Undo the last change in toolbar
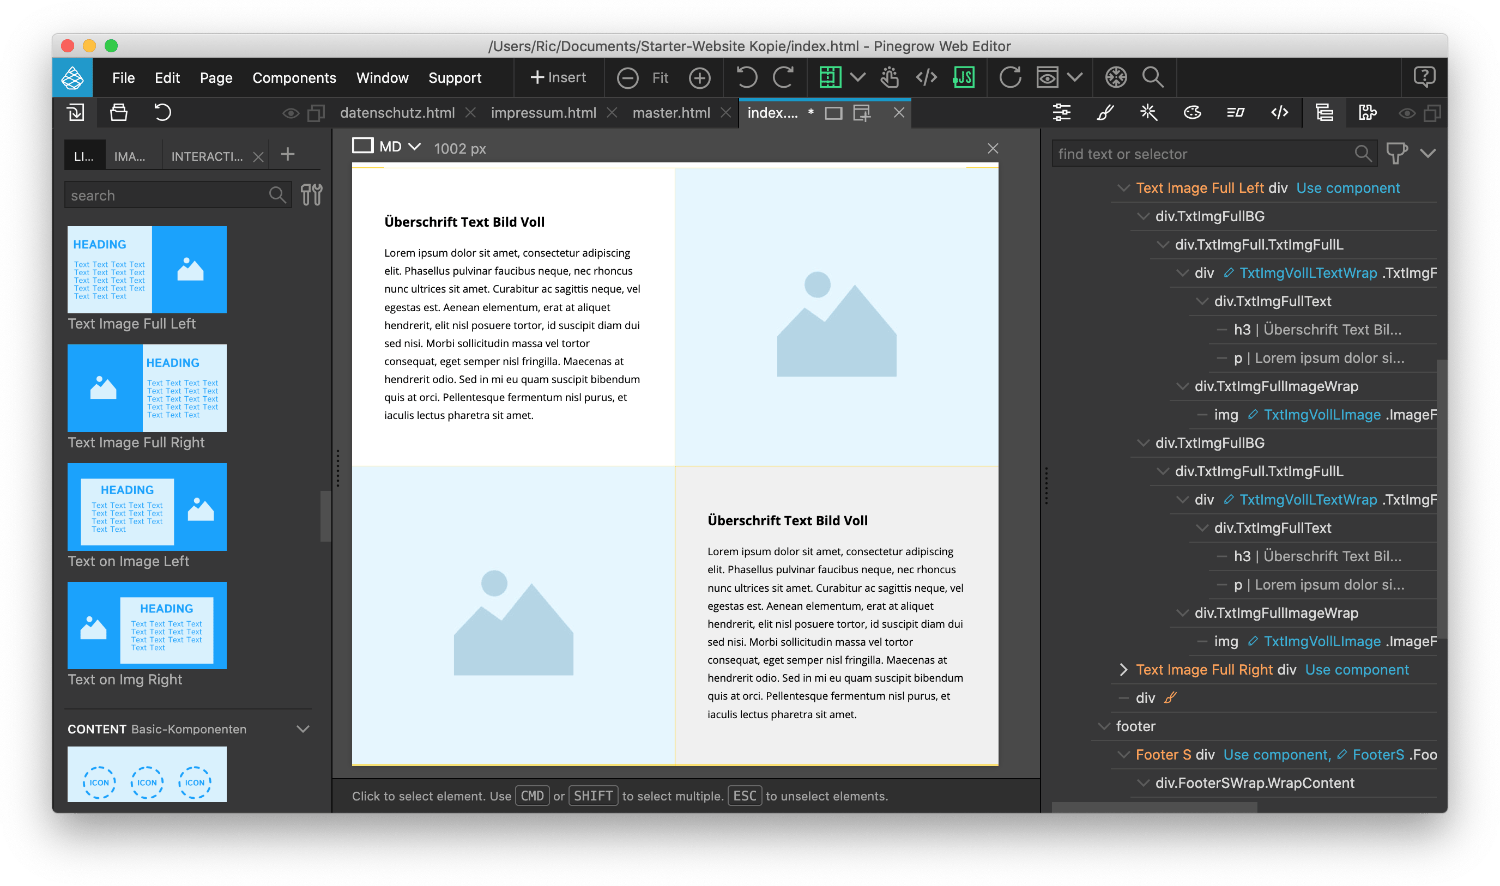Screen dimensions: 1500x886 (747, 77)
